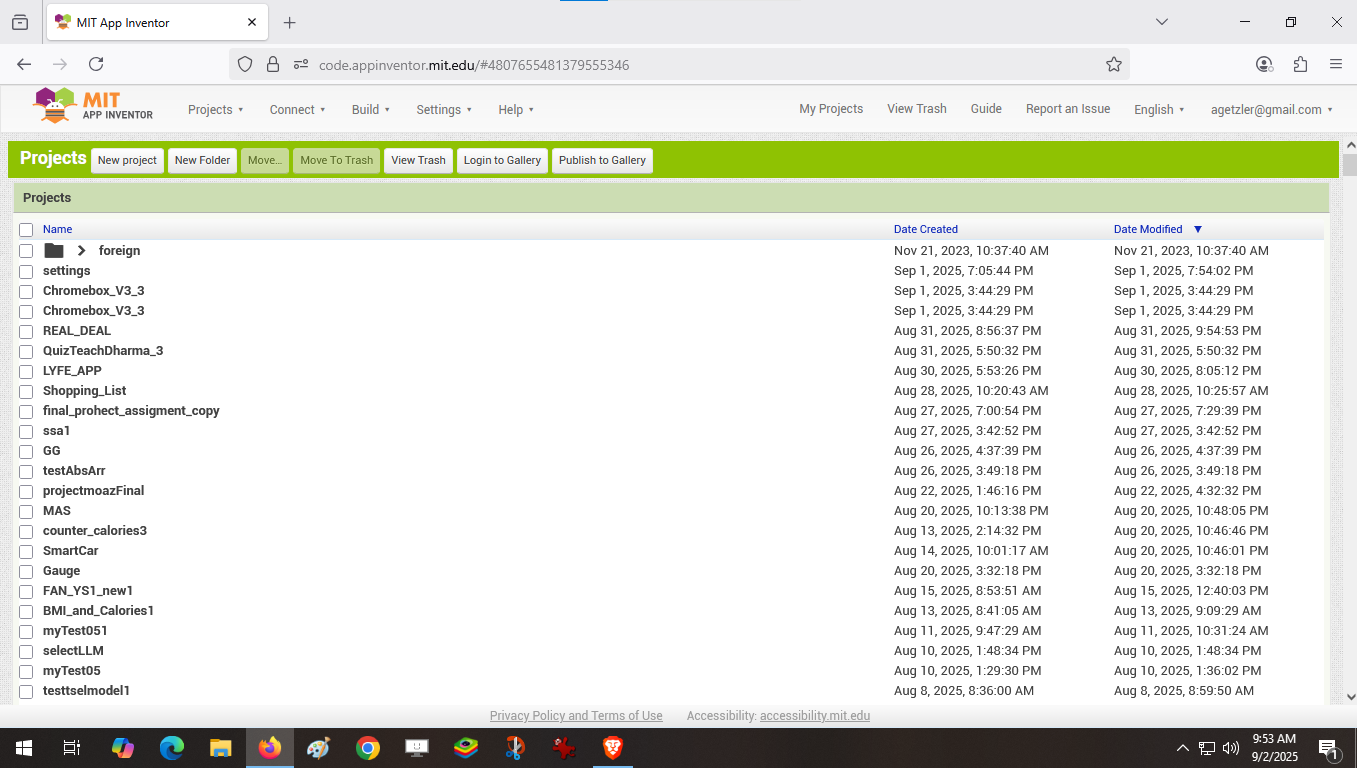The width and height of the screenshot is (1357, 768).
Task: Open the Privacy Policy and Terms link
Action: (x=575, y=716)
